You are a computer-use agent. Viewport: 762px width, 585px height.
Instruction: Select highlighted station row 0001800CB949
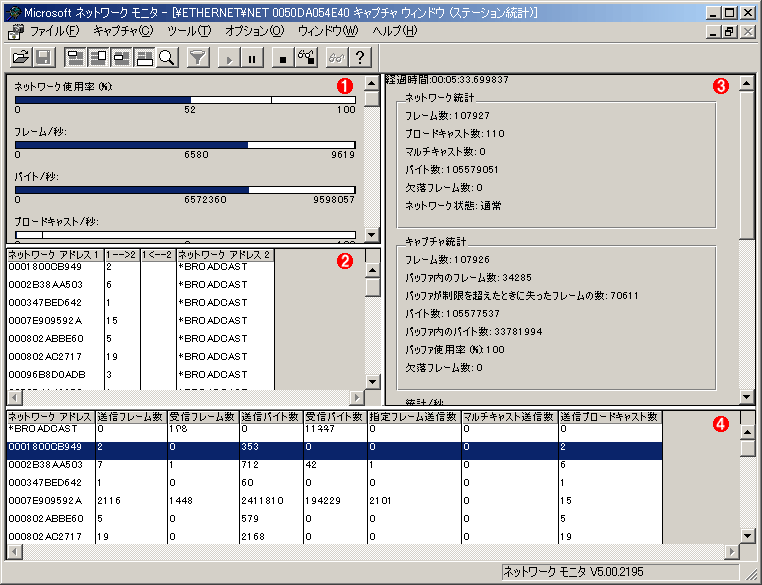[334, 450]
